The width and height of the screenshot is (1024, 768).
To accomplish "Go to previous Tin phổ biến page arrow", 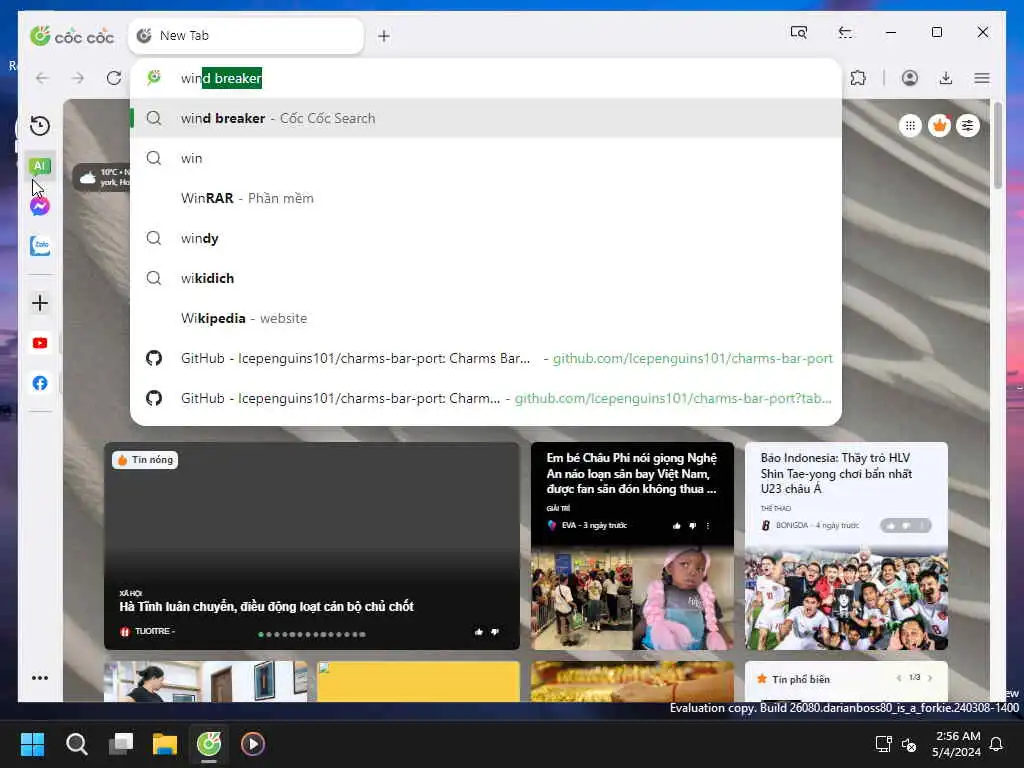I will [x=899, y=678].
